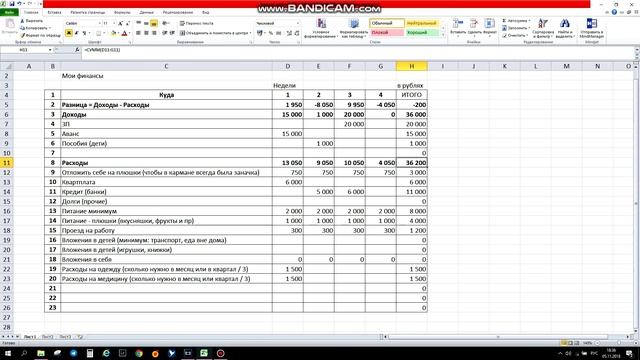Screen dimensions: 640x360
Task: Switch to the Review ribbon tab
Action: click(x=178, y=13)
